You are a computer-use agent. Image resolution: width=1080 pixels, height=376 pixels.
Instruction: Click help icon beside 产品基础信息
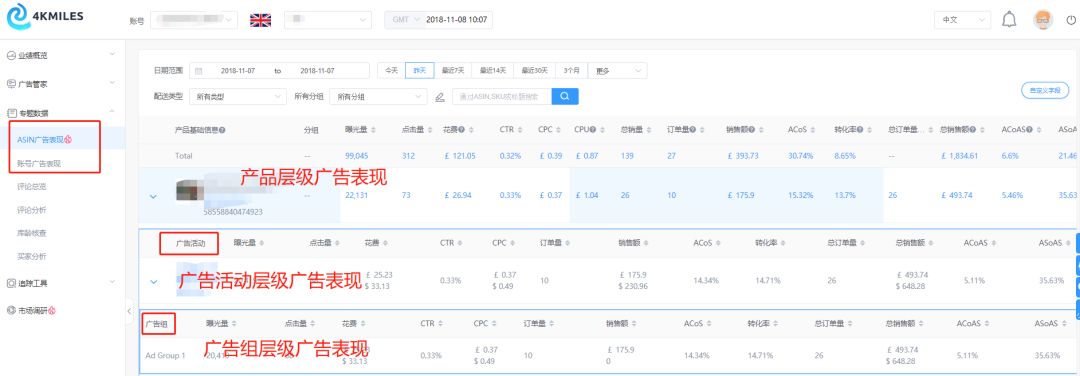tap(222, 129)
